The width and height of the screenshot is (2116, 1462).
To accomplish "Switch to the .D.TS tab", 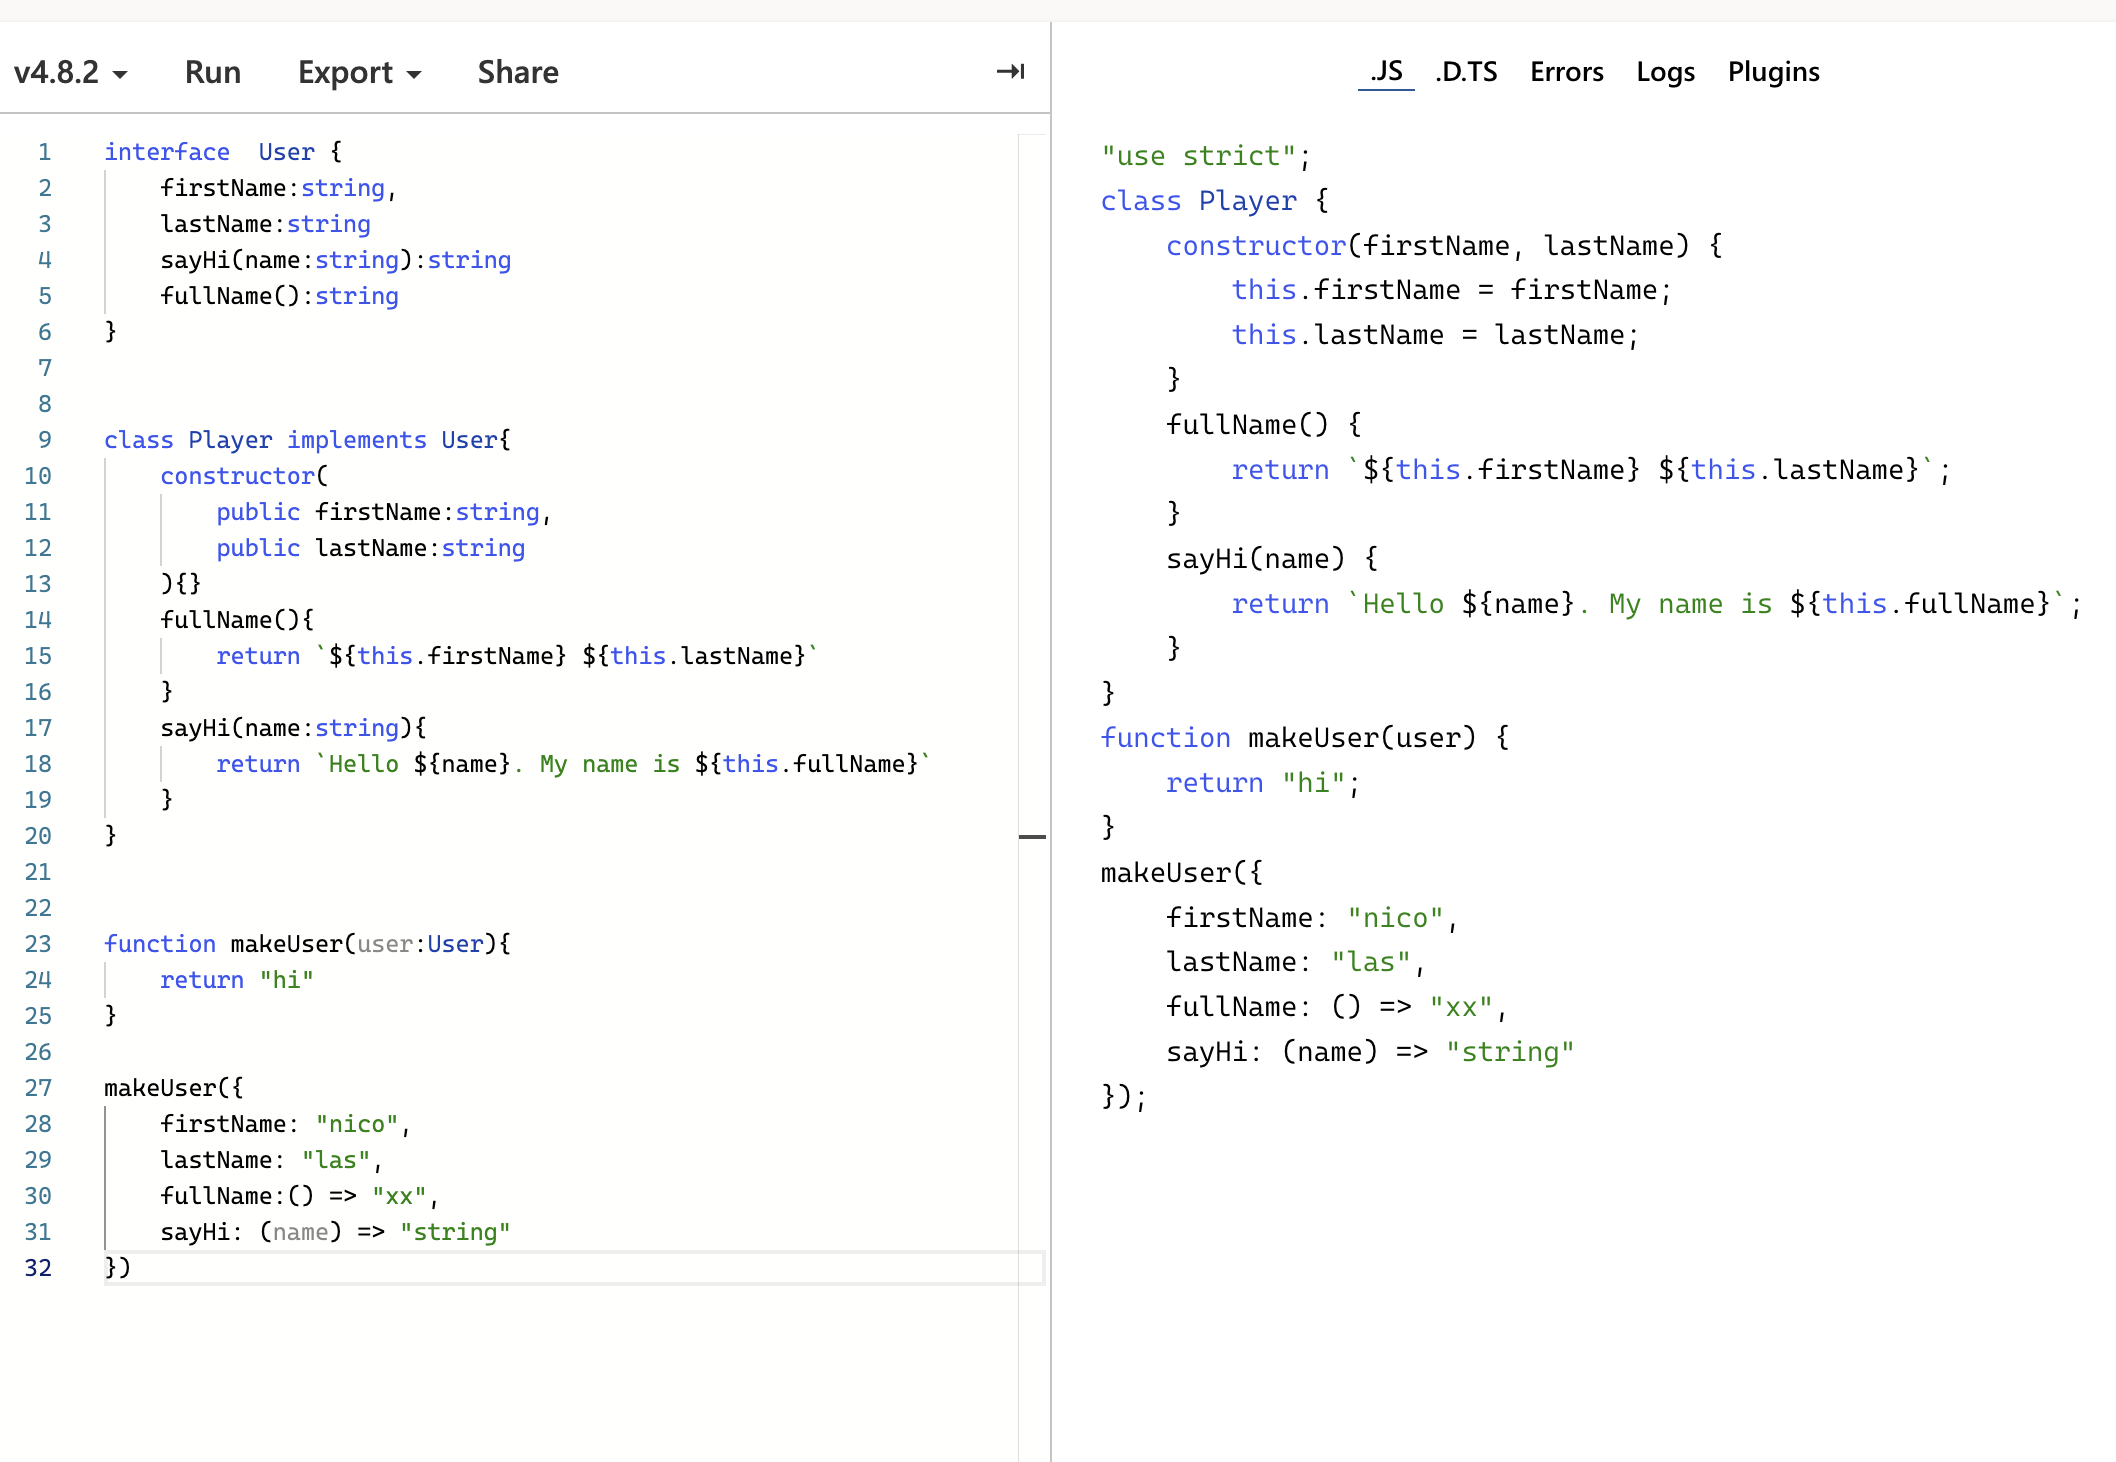I will pos(1466,72).
